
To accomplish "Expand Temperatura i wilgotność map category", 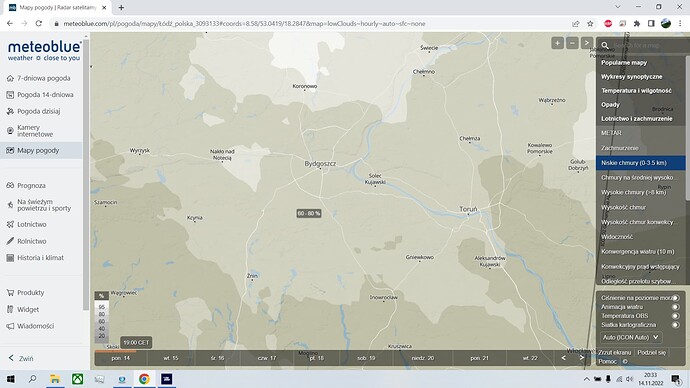I will point(636,91).
